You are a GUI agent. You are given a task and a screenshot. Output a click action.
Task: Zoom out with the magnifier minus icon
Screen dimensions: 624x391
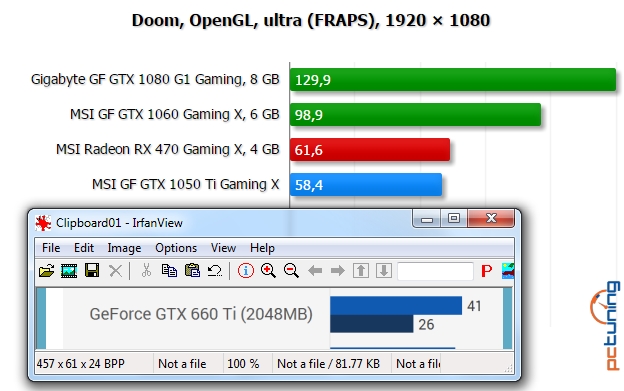(291, 271)
